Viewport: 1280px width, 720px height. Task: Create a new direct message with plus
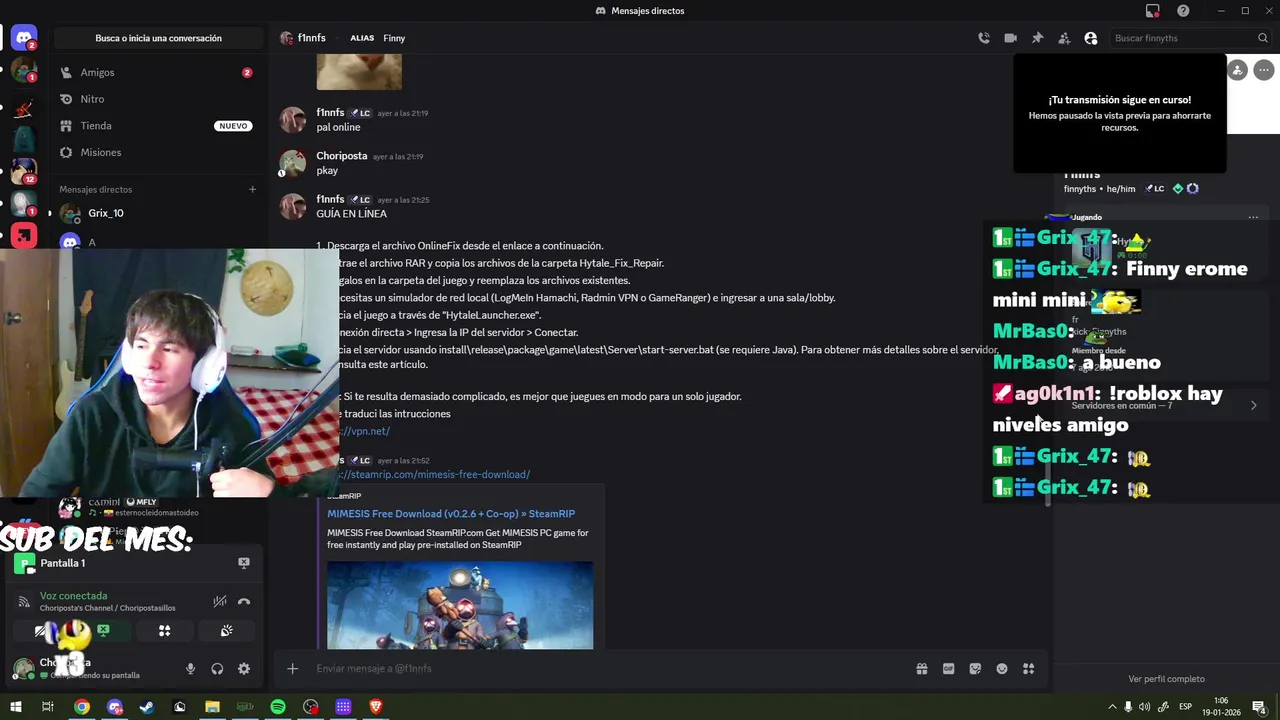pyautogui.click(x=252, y=189)
